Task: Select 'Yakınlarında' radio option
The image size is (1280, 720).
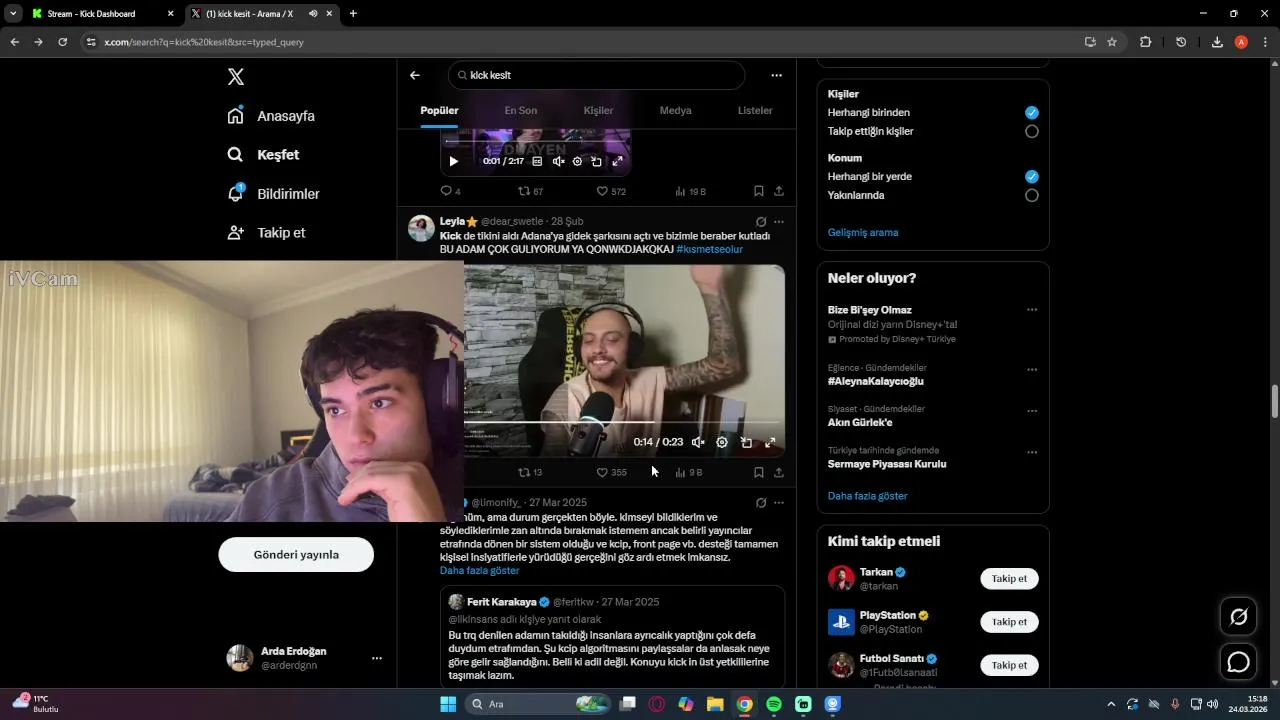Action: click(x=1032, y=195)
